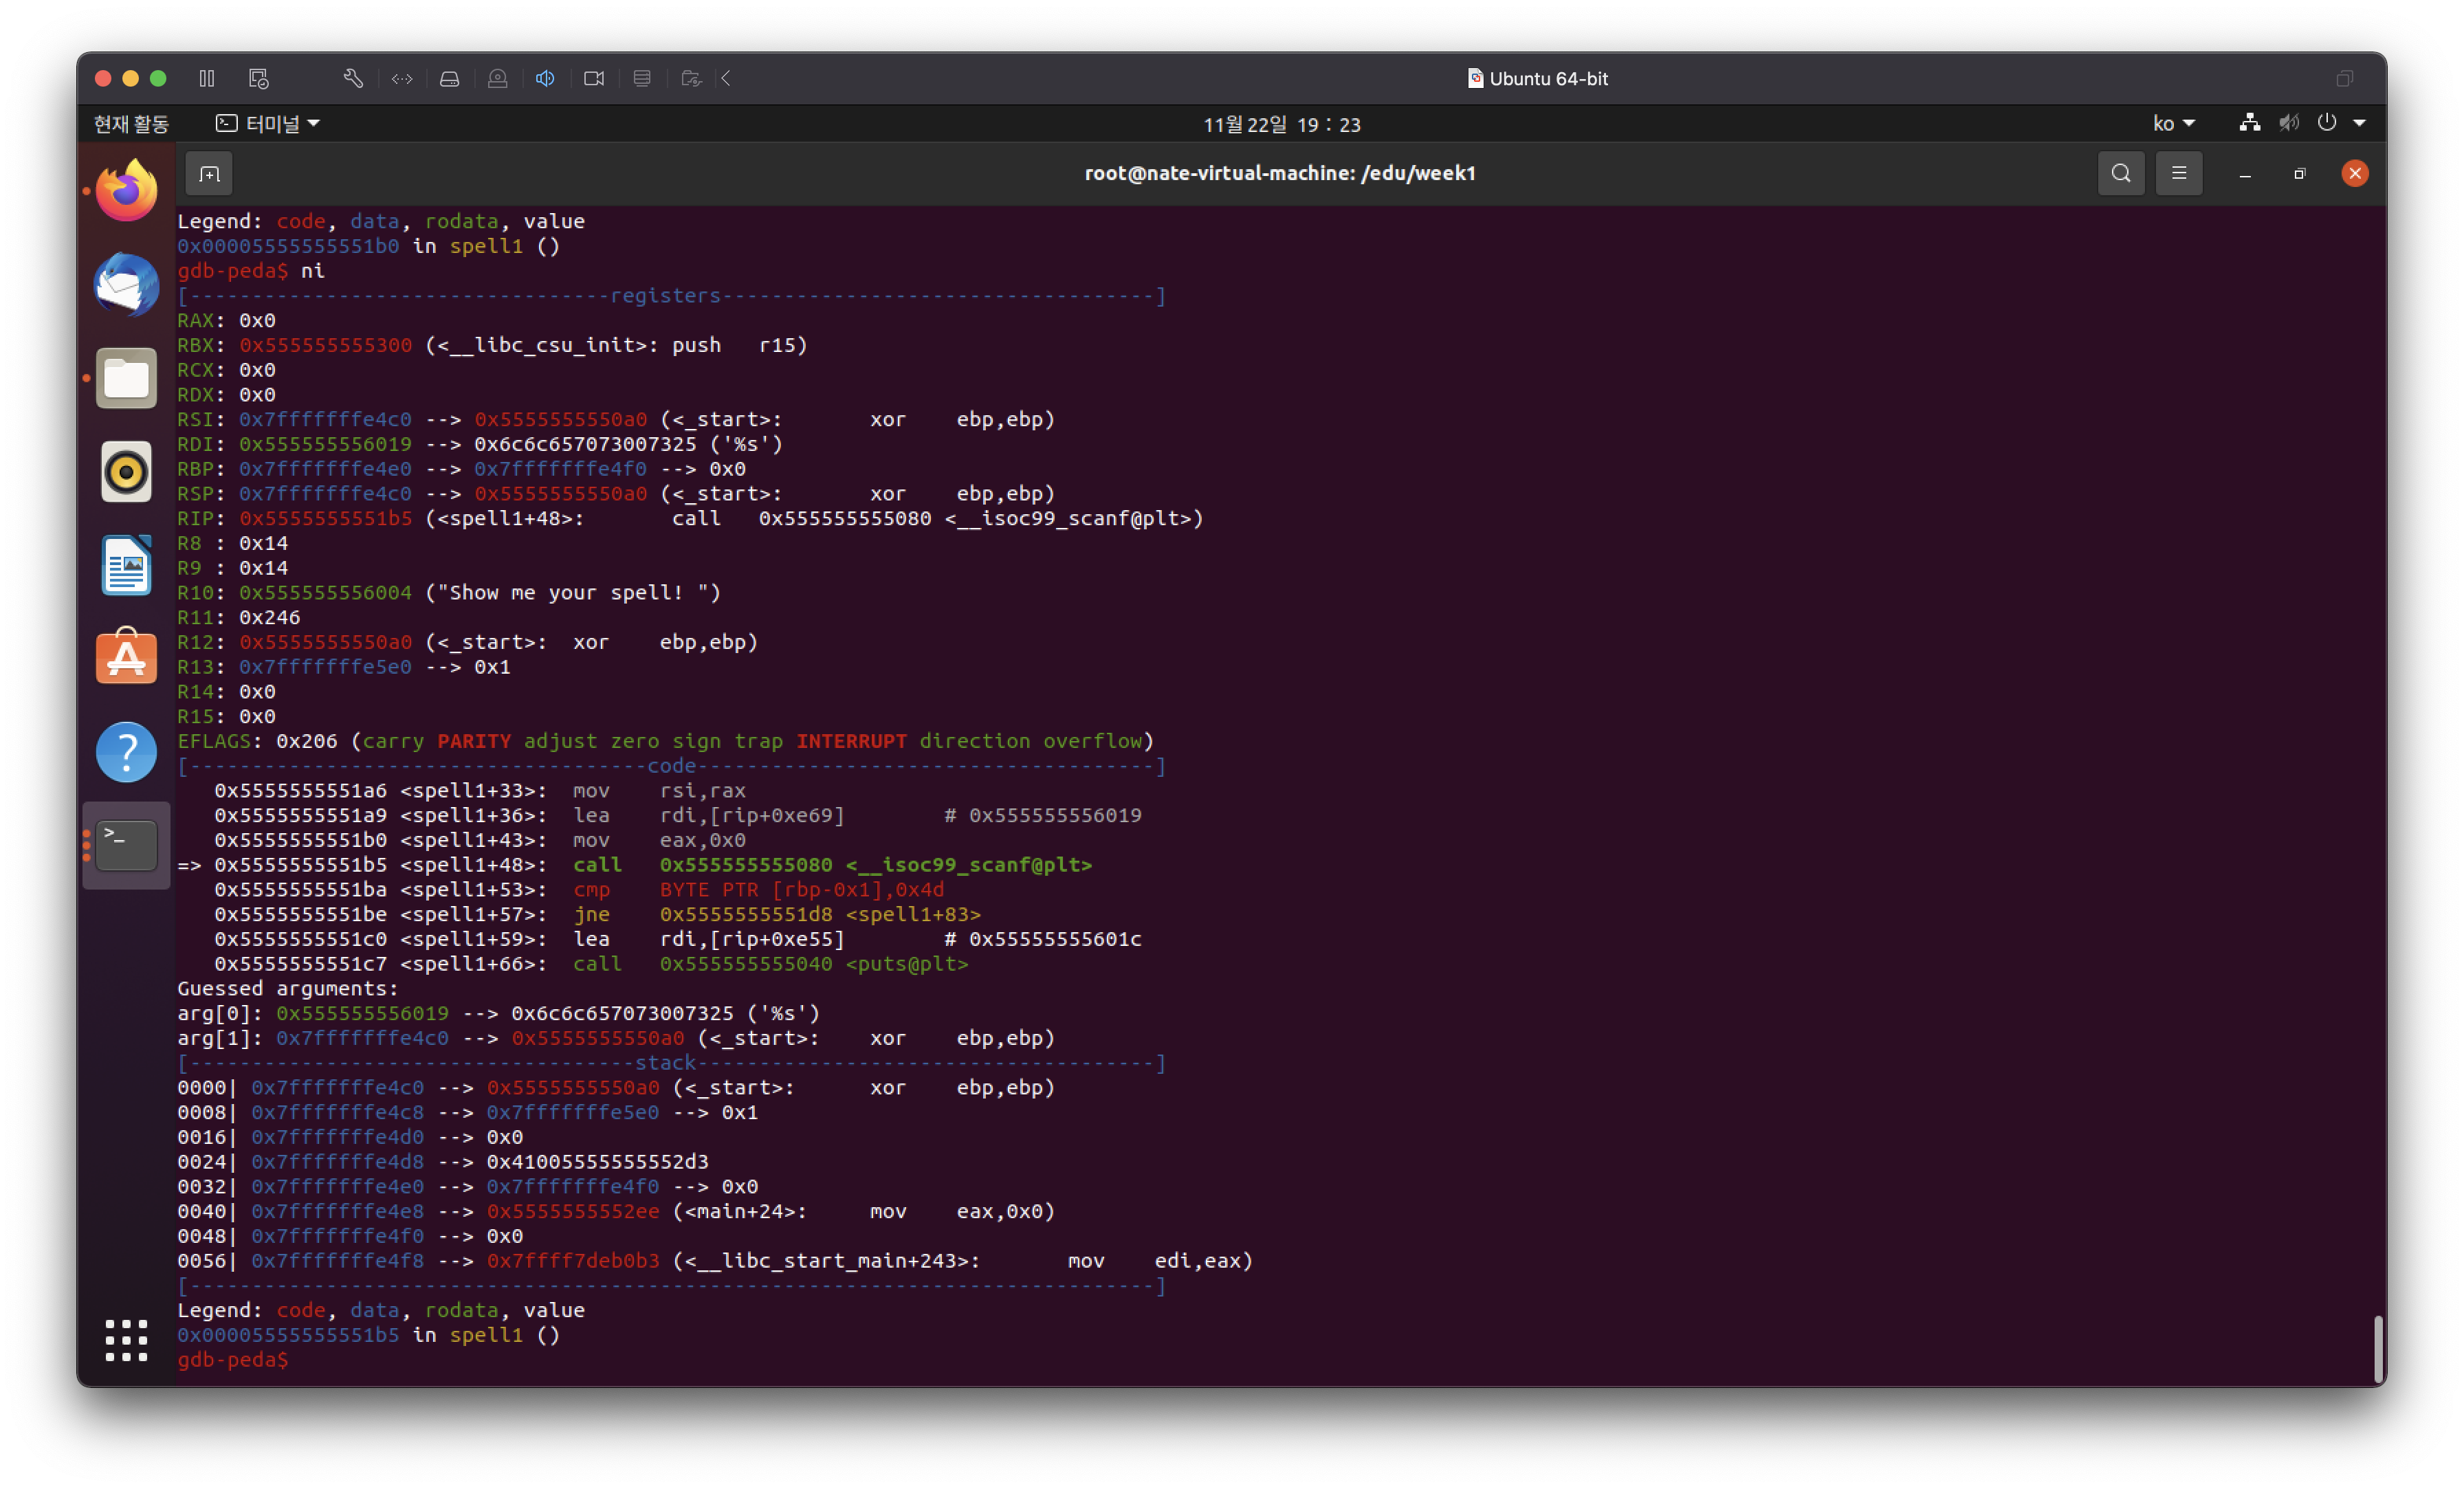Open the 터미널 app menu

pyautogui.click(x=268, y=123)
